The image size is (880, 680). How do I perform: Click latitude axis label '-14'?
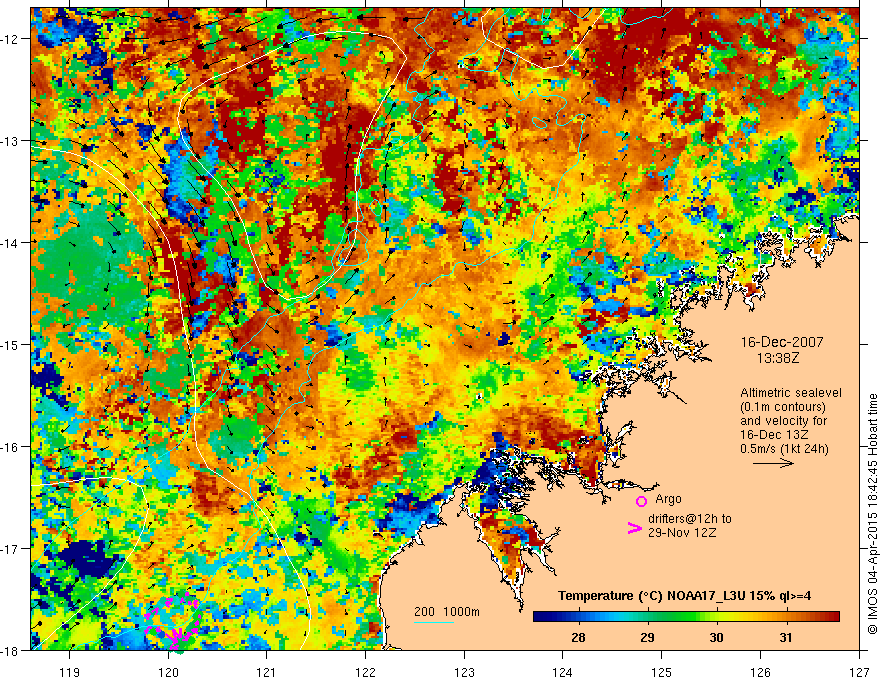[x=10, y=243]
